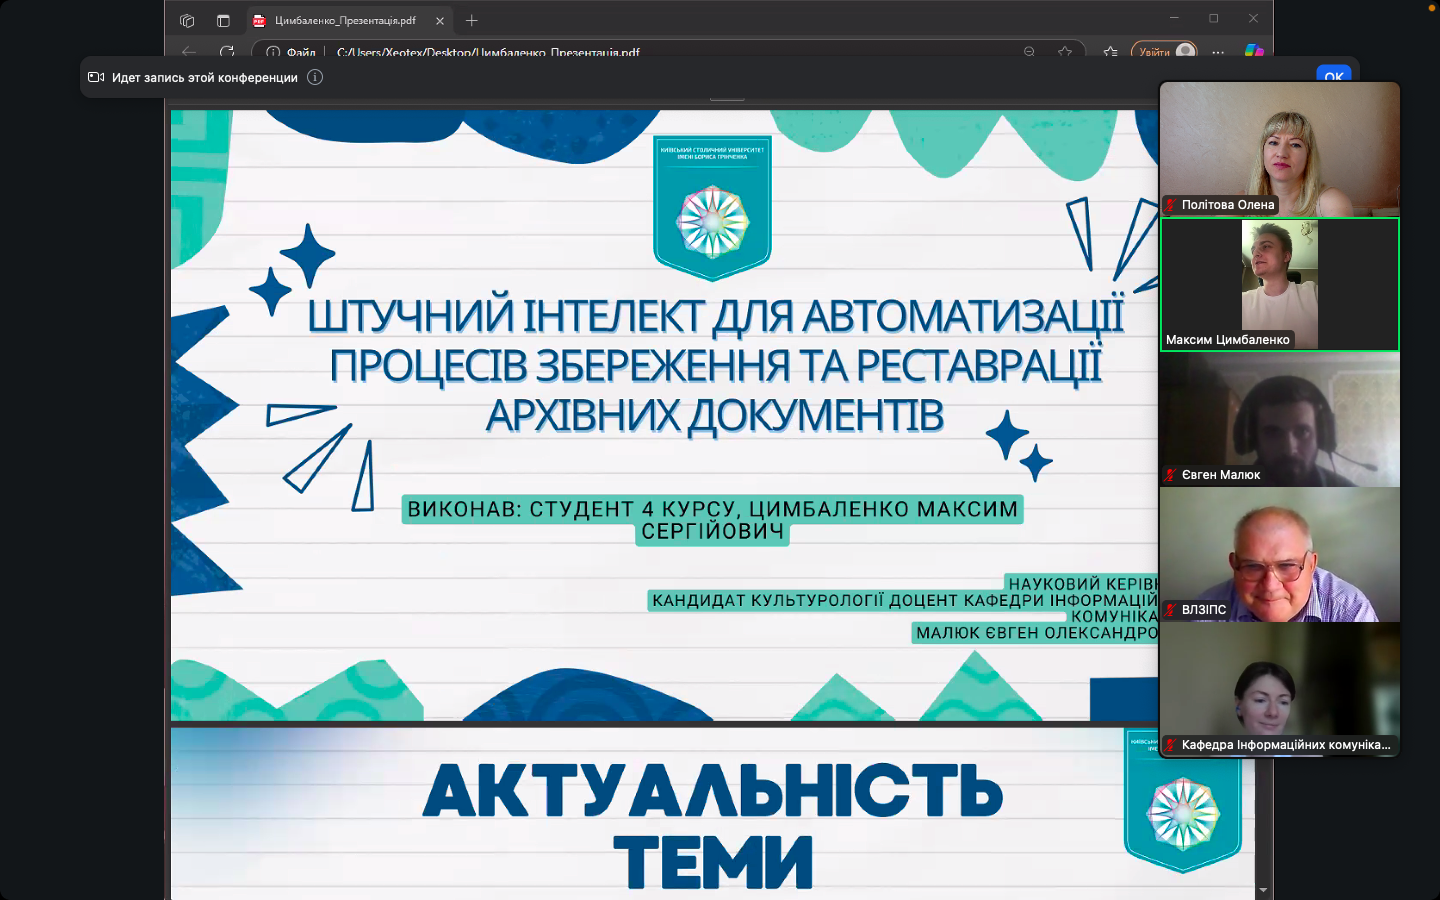Open the favorites list icon
The width and height of the screenshot is (1440, 900).
[1110, 51]
